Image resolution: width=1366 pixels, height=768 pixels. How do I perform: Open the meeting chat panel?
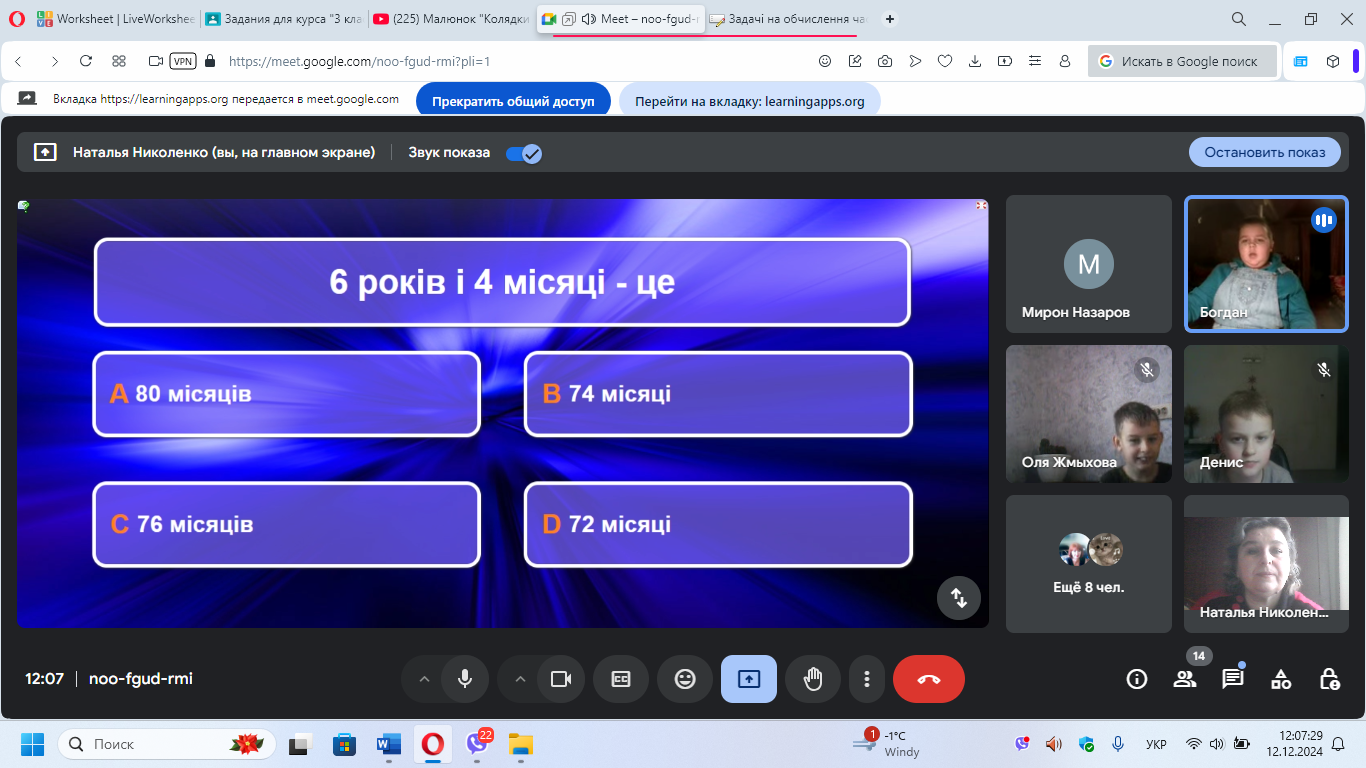click(x=1232, y=679)
